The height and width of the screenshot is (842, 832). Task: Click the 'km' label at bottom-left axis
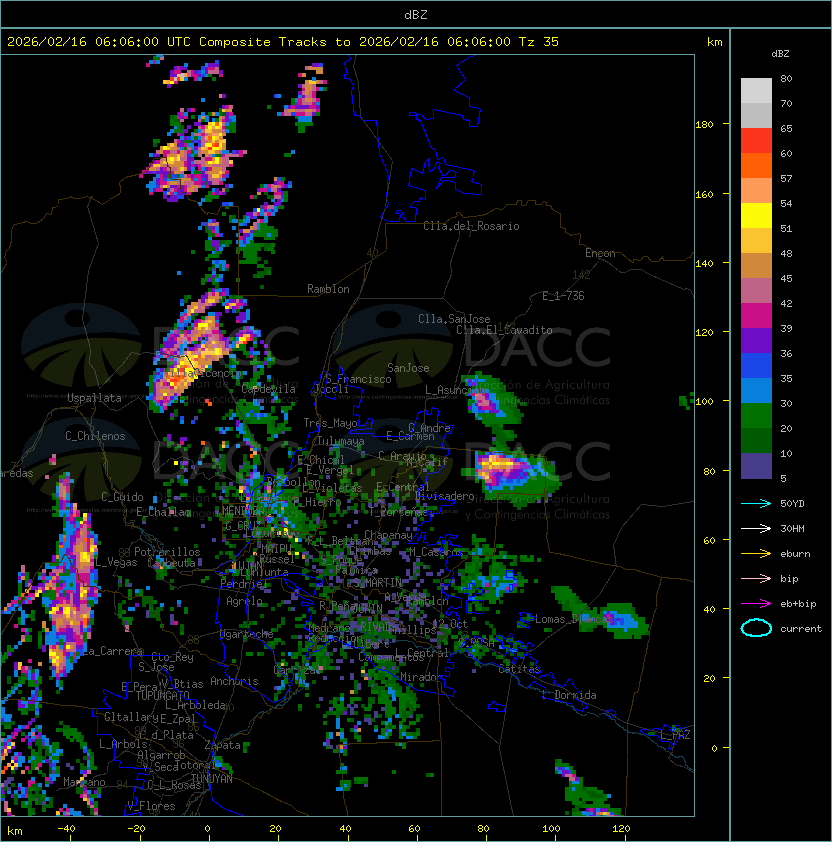pyautogui.click(x=15, y=831)
